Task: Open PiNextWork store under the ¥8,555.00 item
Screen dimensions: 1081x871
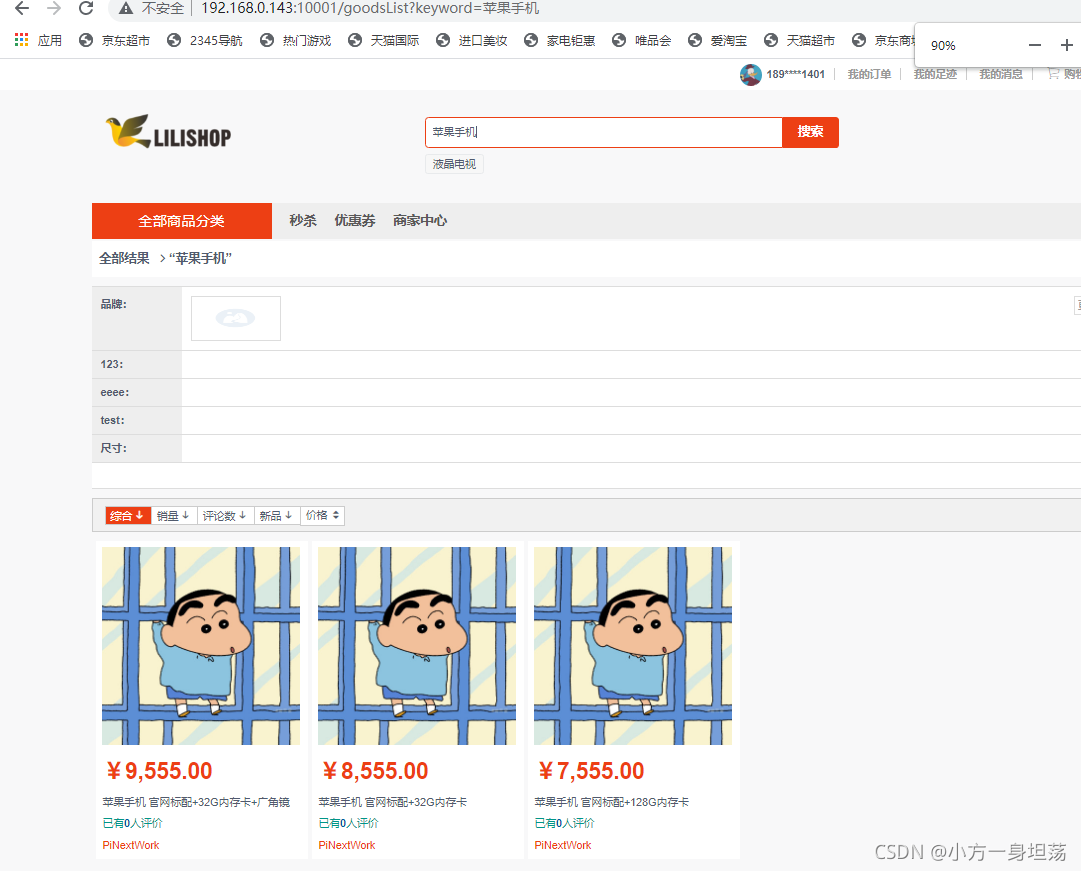Action: click(347, 845)
